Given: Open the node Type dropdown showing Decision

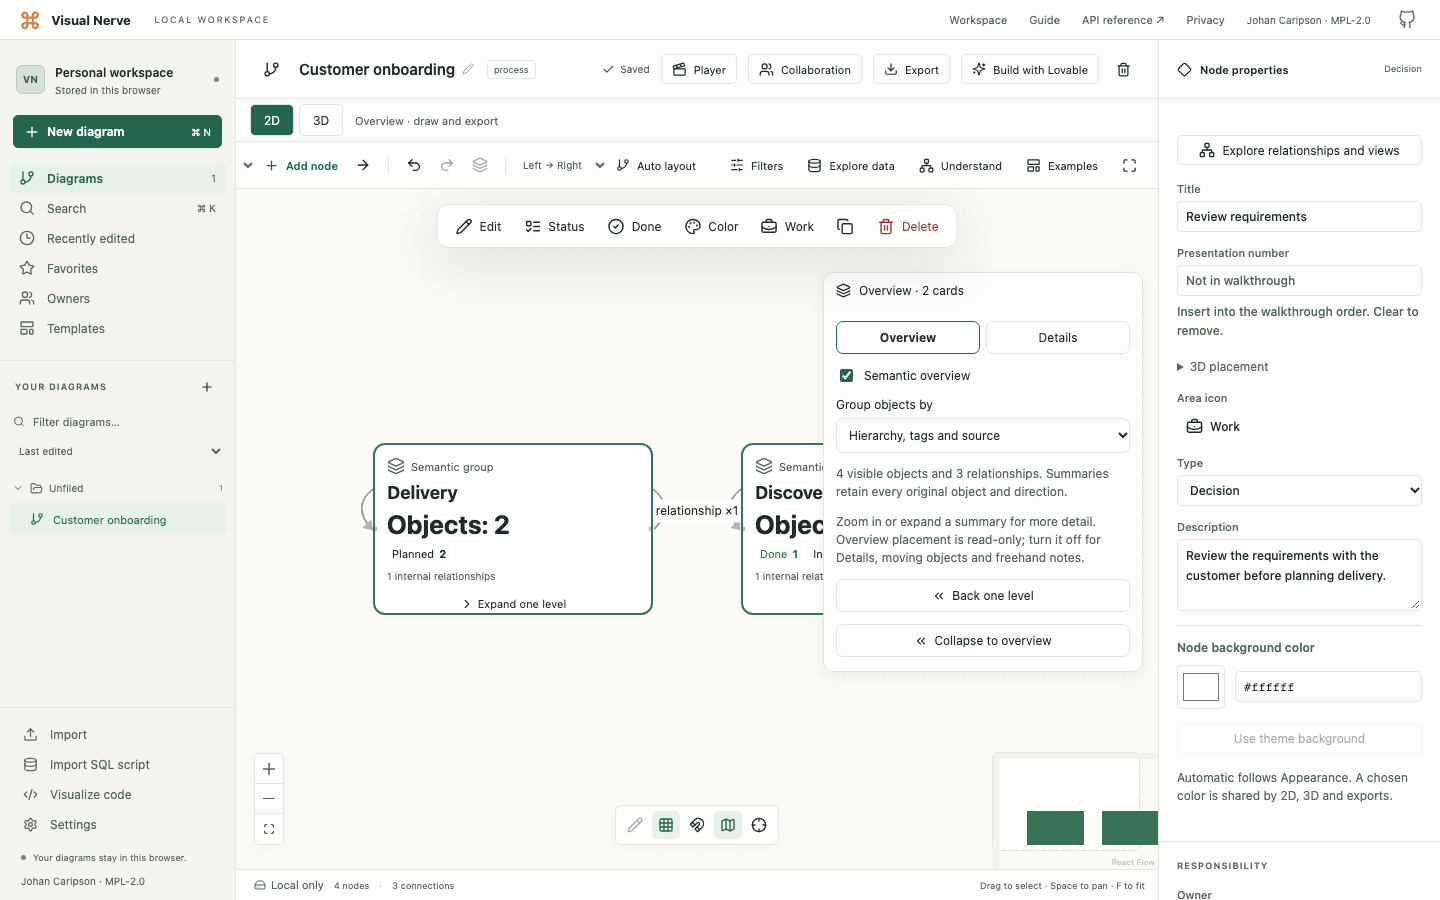Looking at the screenshot, I should (1299, 490).
